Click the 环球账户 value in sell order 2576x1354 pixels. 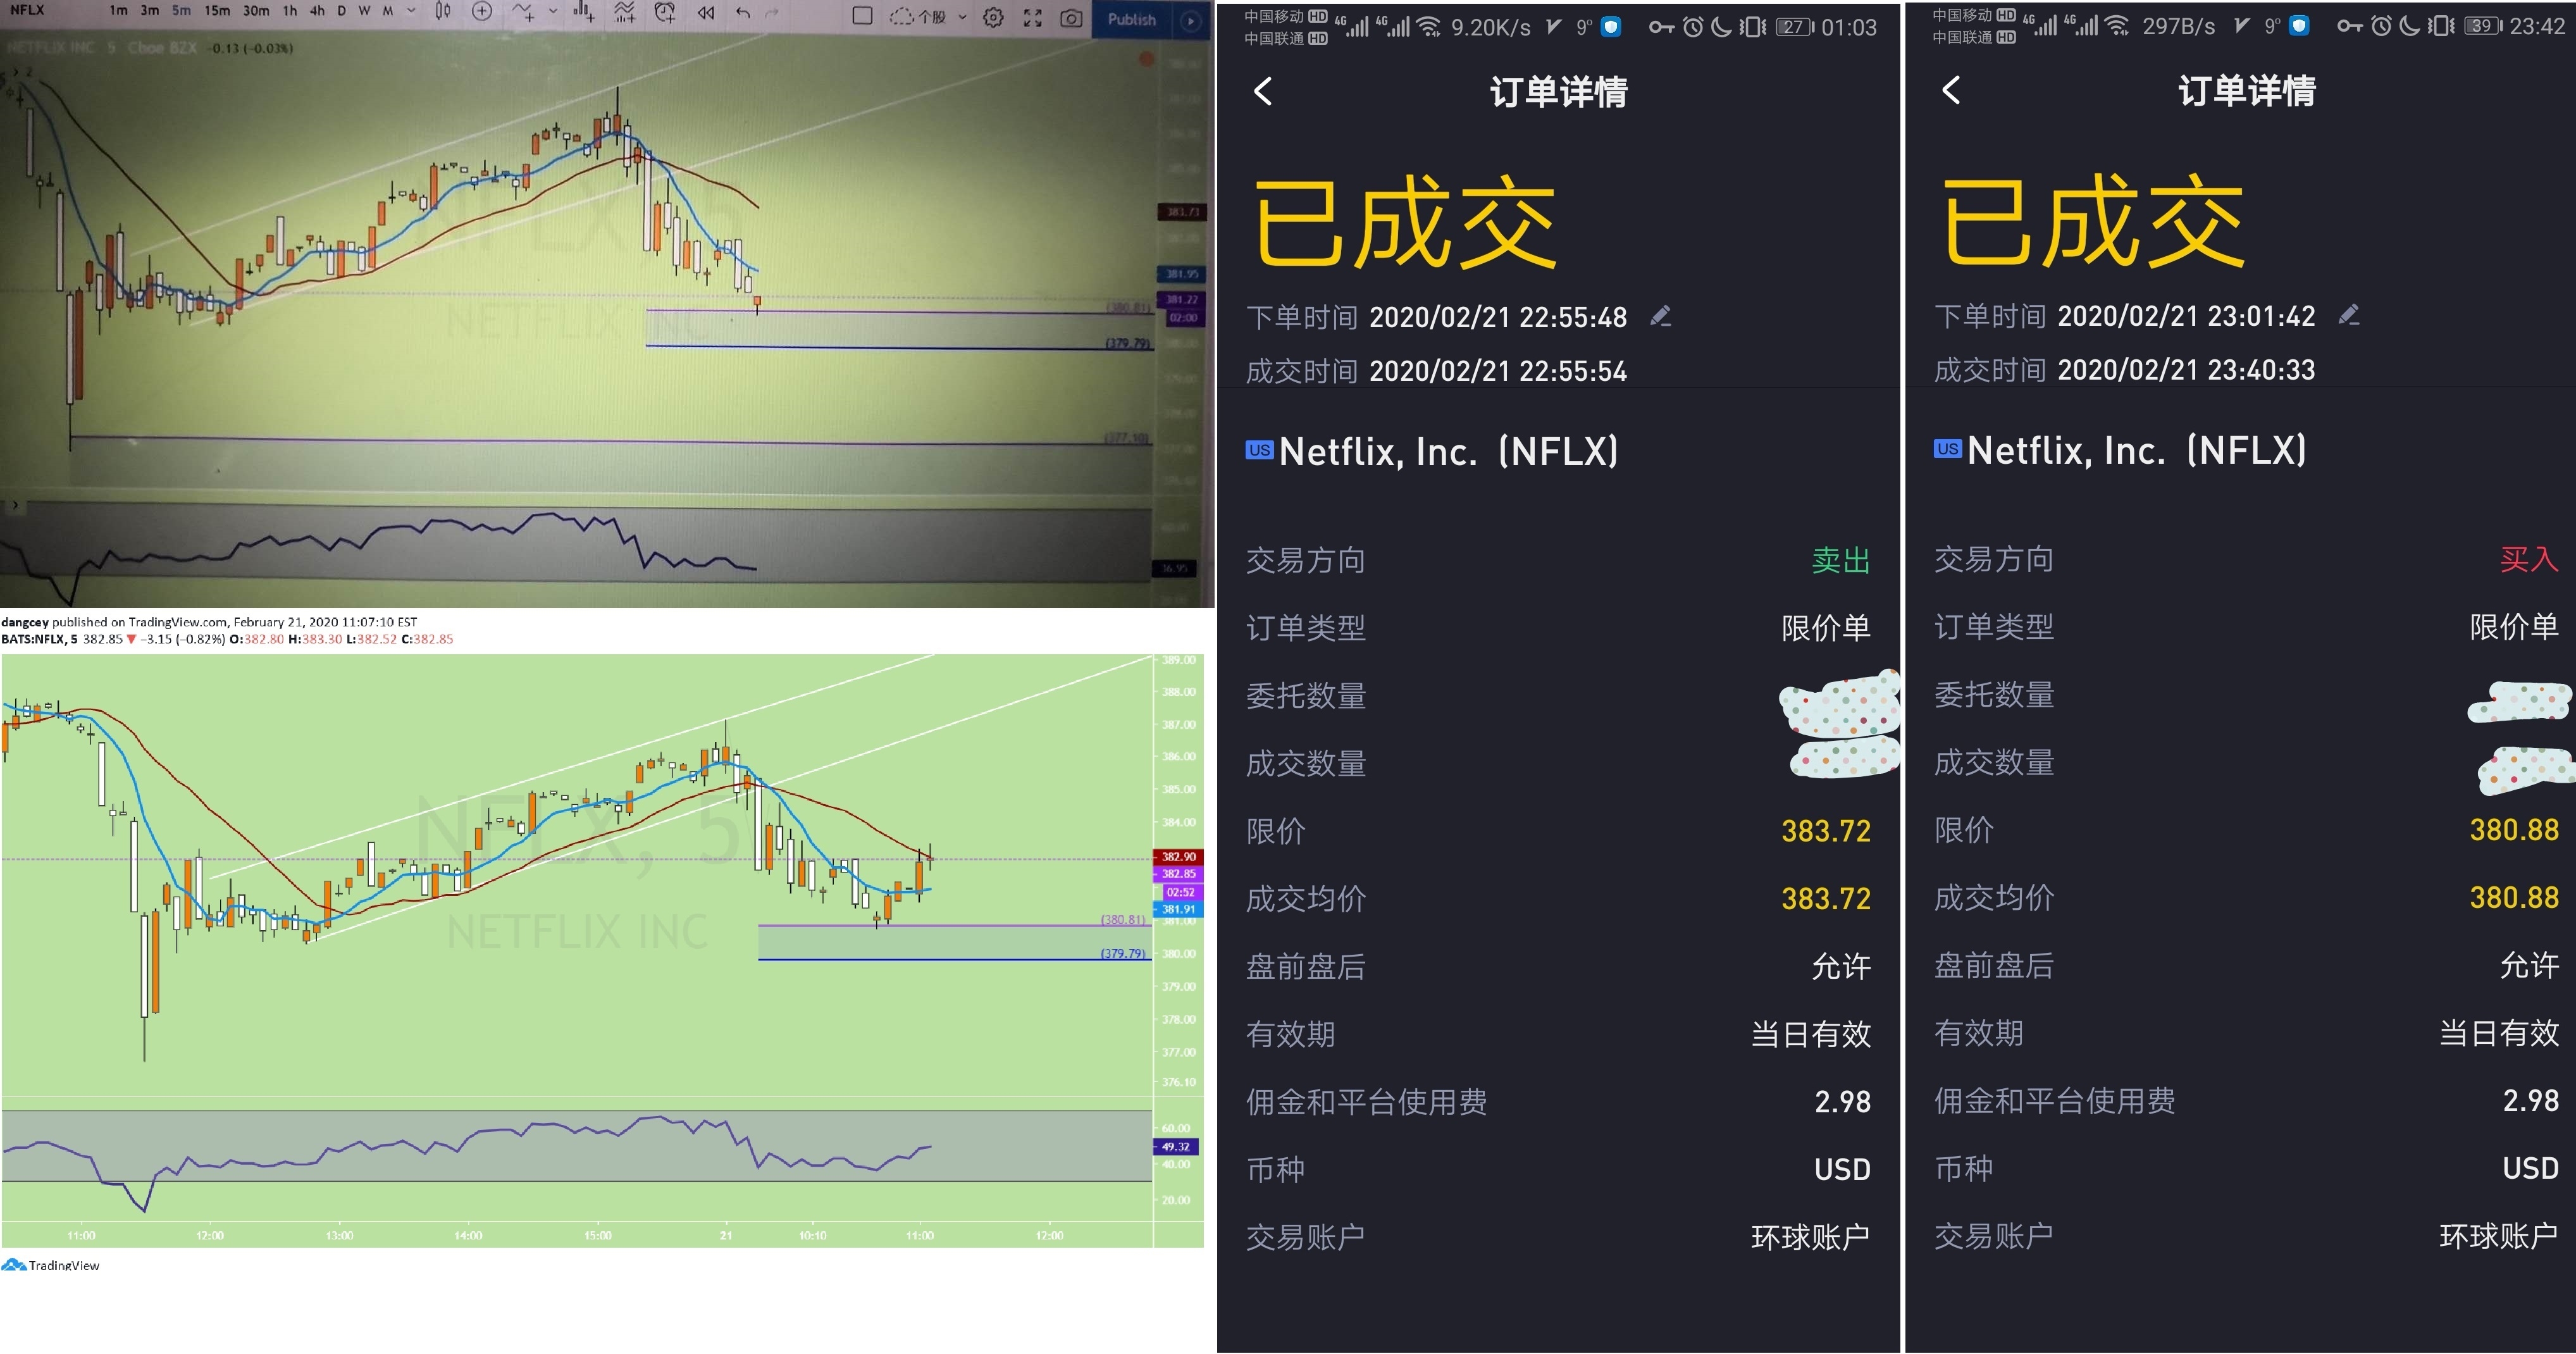pyautogui.click(x=1811, y=1237)
